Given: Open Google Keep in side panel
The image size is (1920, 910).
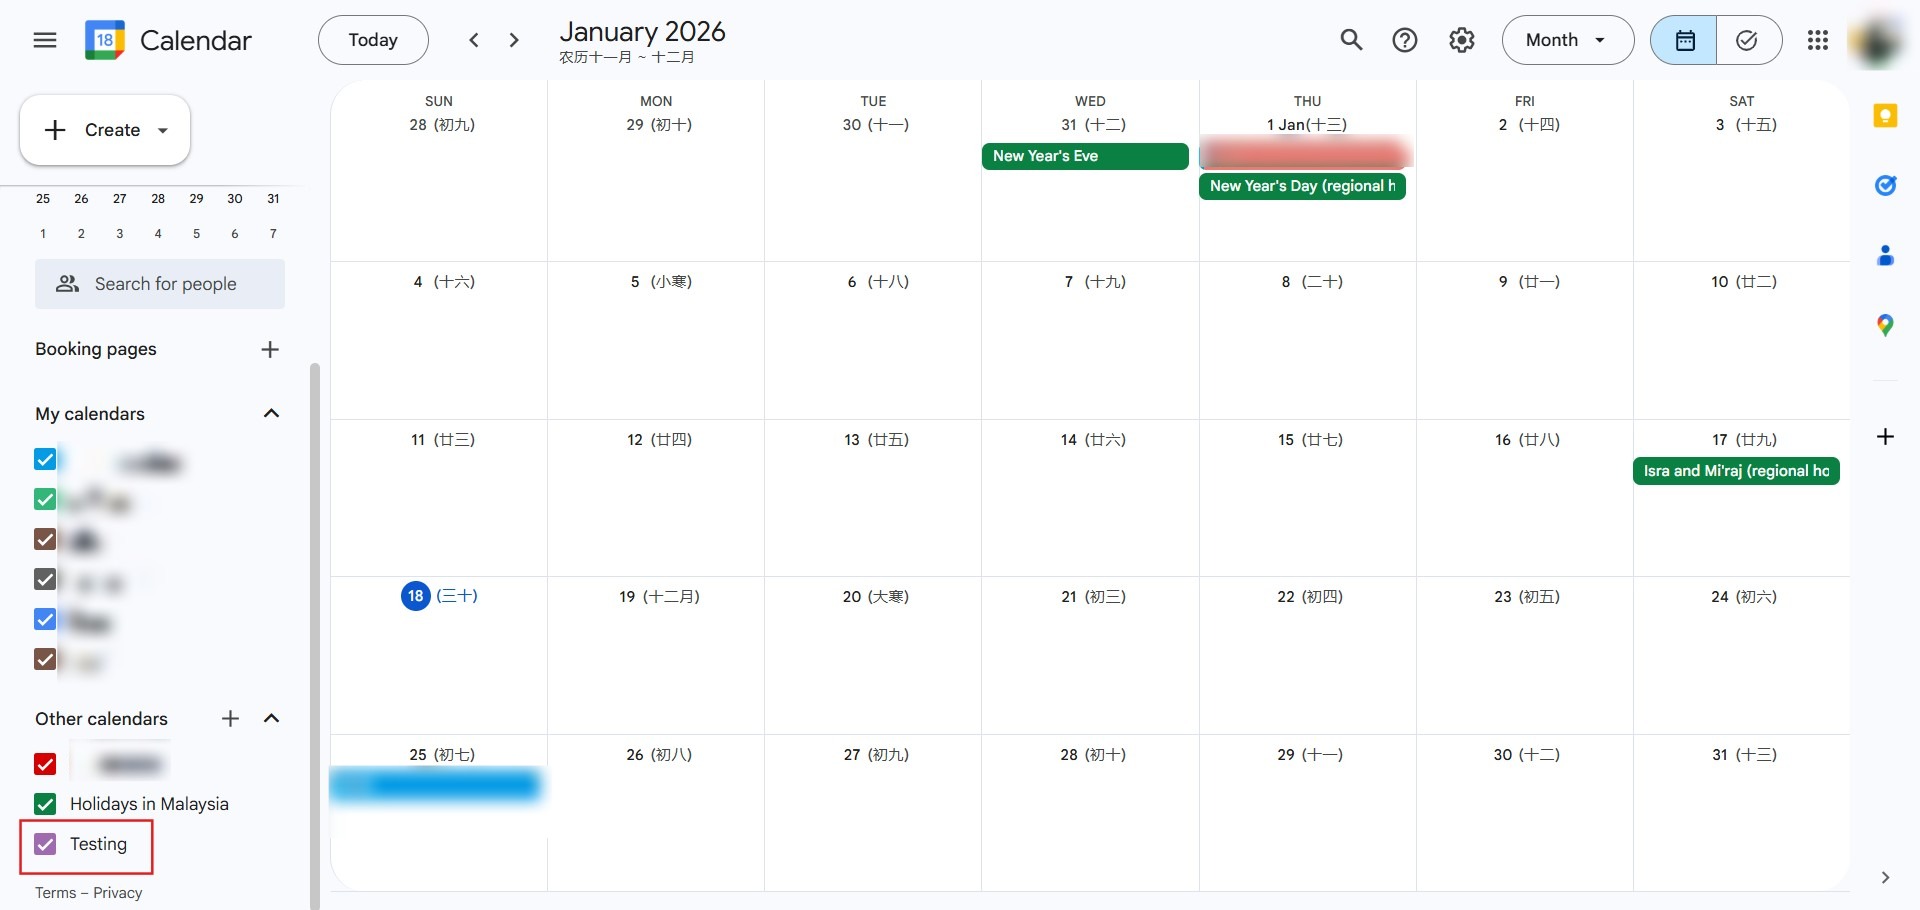Looking at the screenshot, I should pyautogui.click(x=1885, y=116).
